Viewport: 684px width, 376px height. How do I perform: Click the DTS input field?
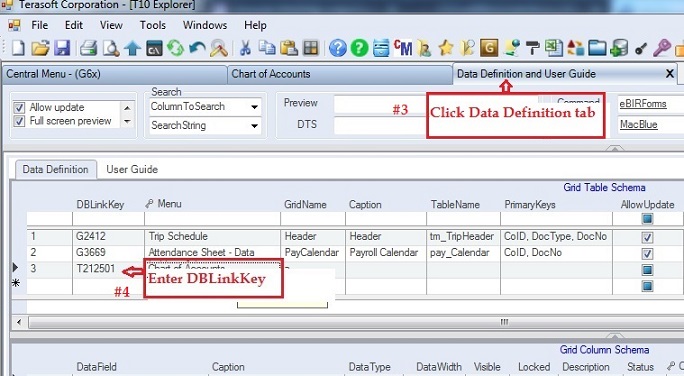tap(380, 125)
